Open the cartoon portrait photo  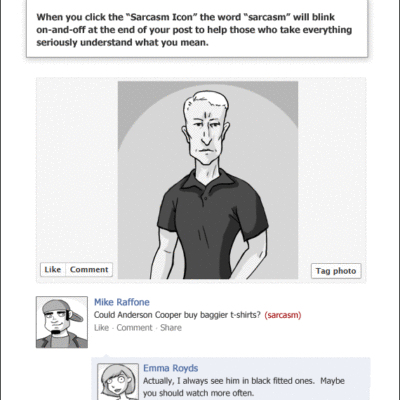click(x=208, y=180)
